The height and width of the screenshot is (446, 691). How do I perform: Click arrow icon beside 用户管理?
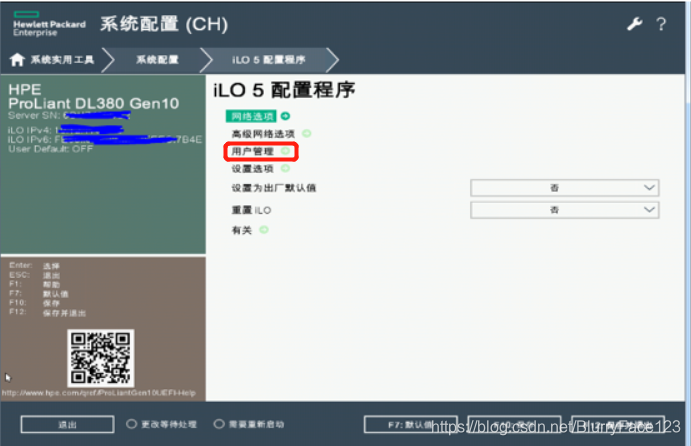pyautogui.click(x=286, y=151)
